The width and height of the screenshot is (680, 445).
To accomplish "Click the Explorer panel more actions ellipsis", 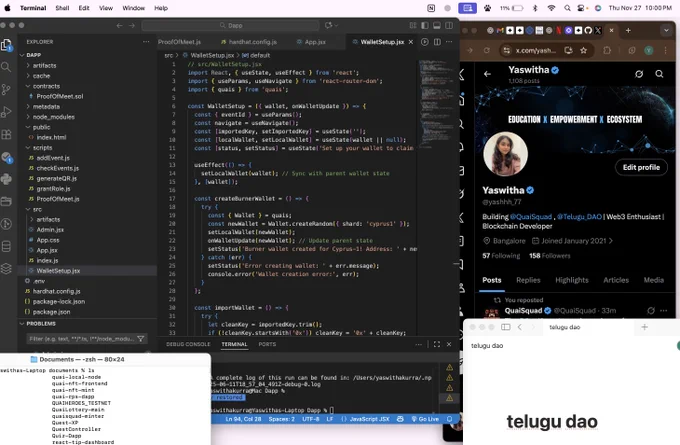I will pyautogui.click(x=146, y=42).
